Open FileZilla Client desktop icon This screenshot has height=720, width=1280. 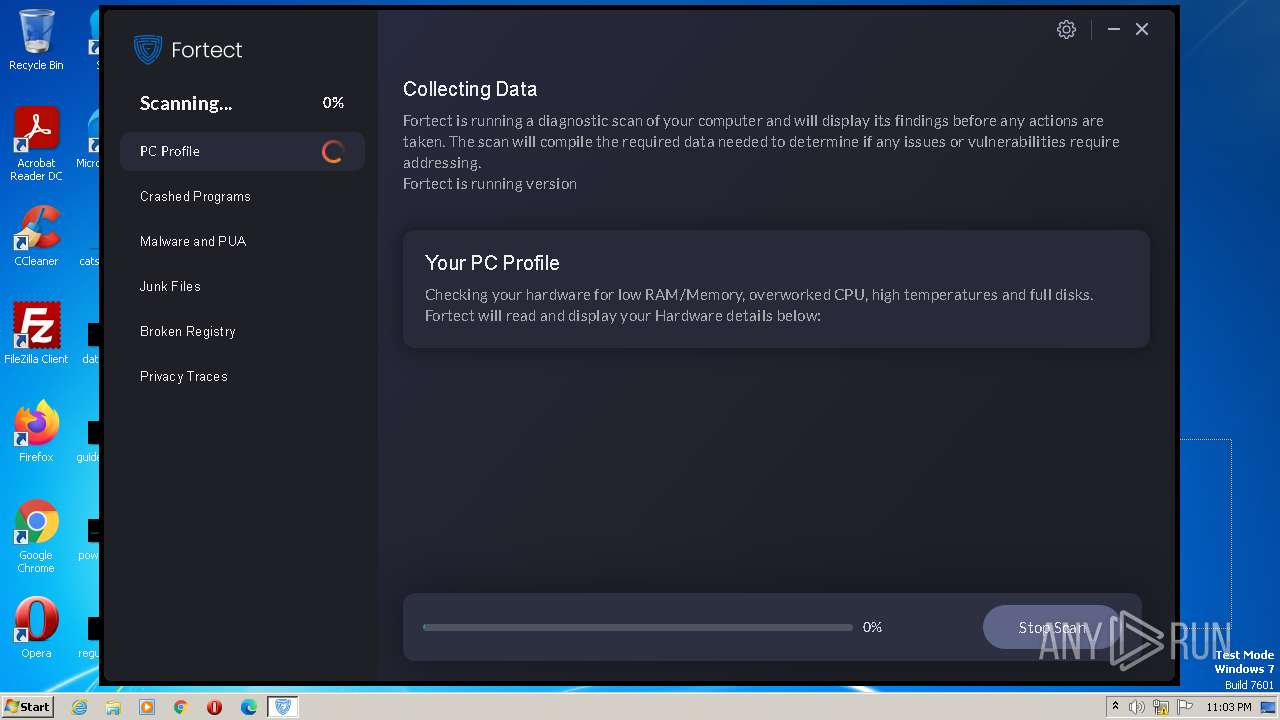[x=36, y=334]
